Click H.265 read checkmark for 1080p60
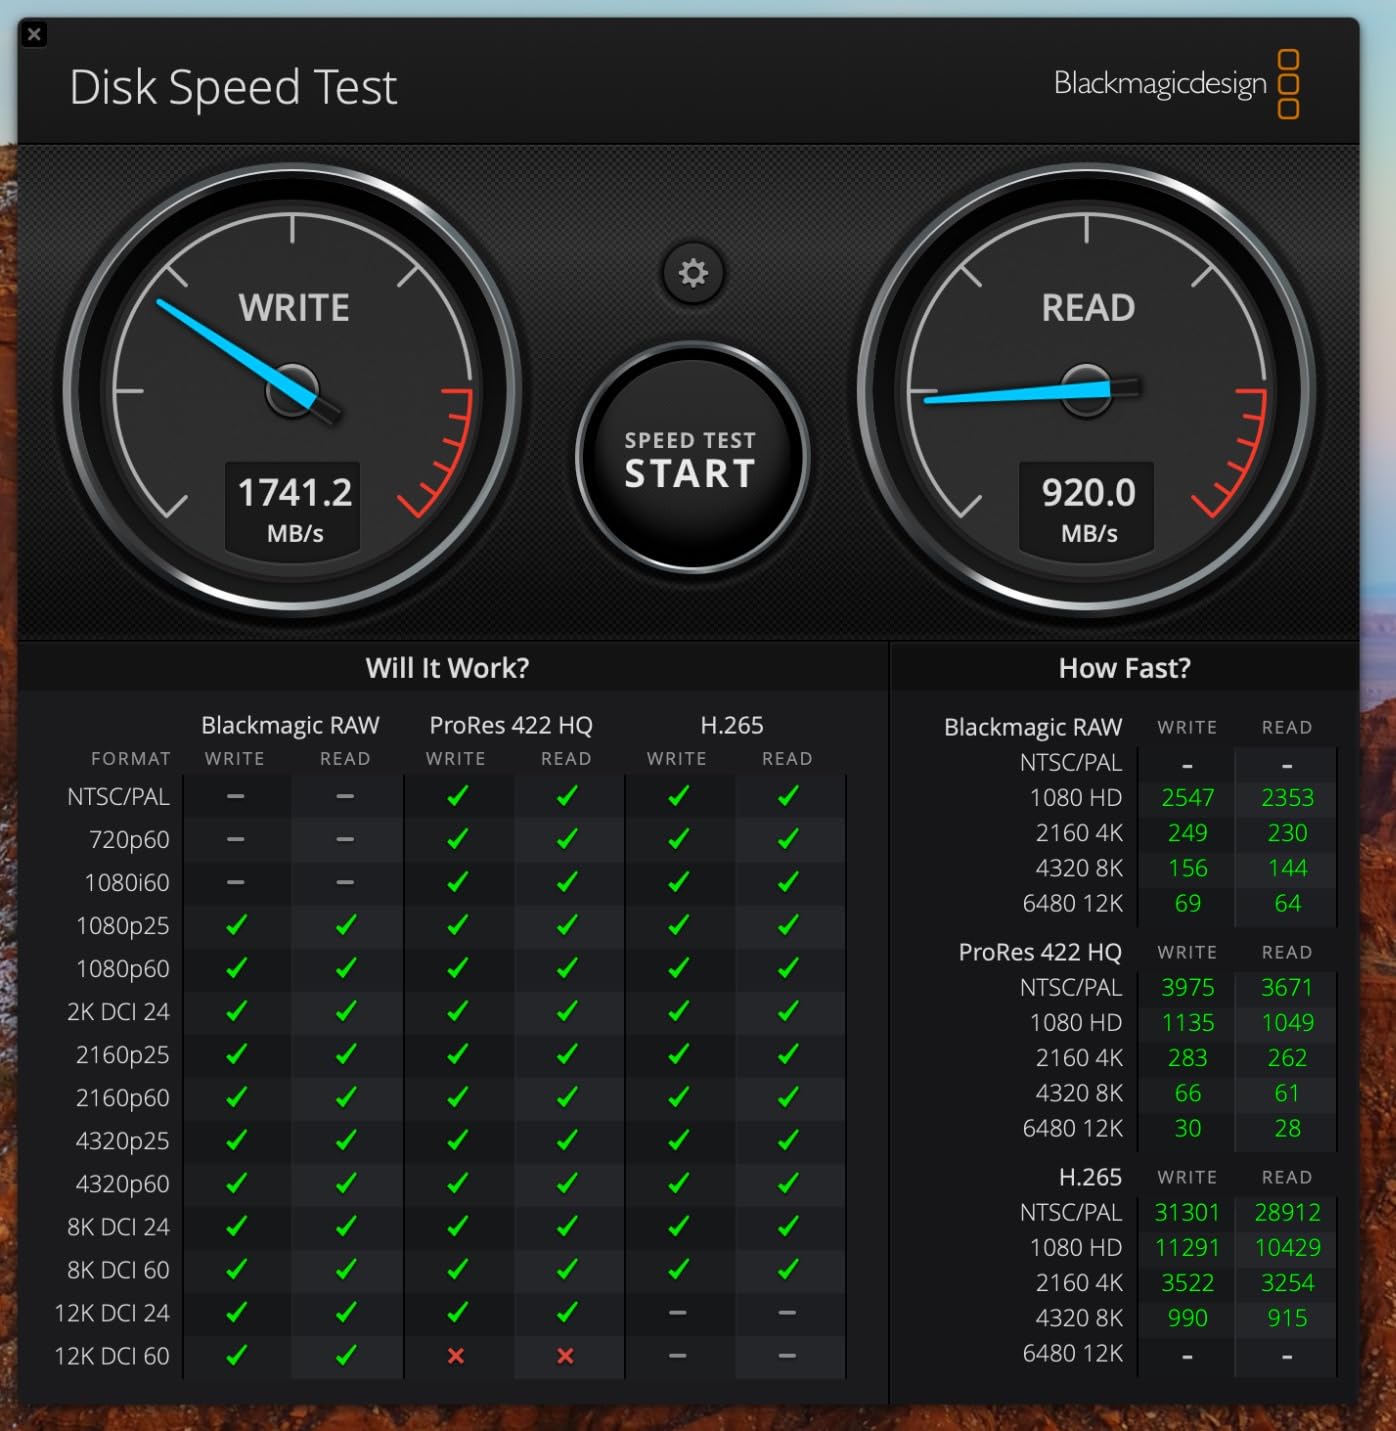Viewport: 1396px width, 1431px height. 788,968
